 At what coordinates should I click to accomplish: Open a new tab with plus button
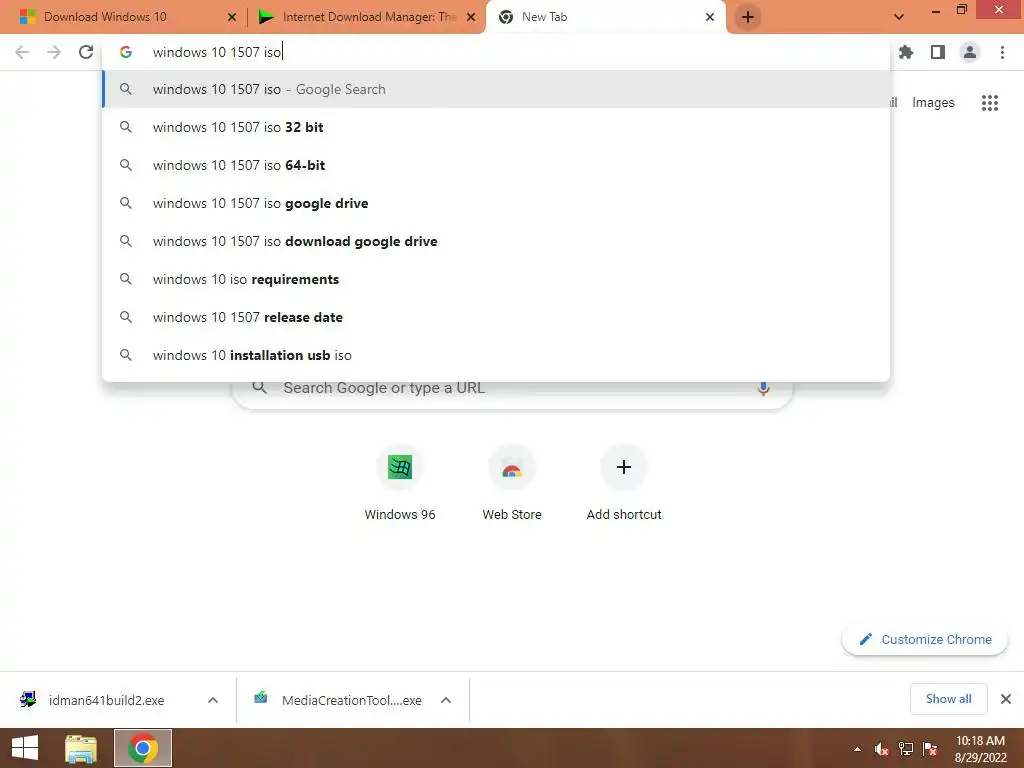click(748, 17)
